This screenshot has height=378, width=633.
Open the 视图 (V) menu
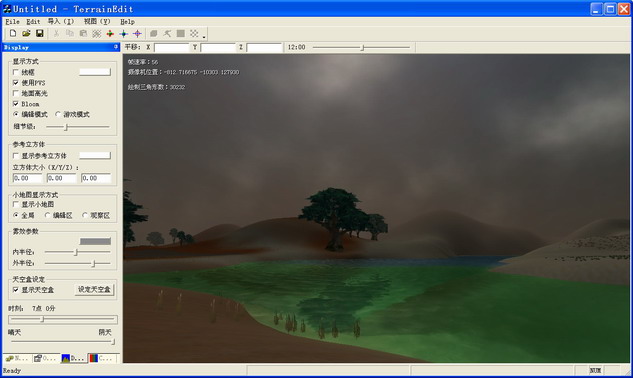click(x=97, y=21)
